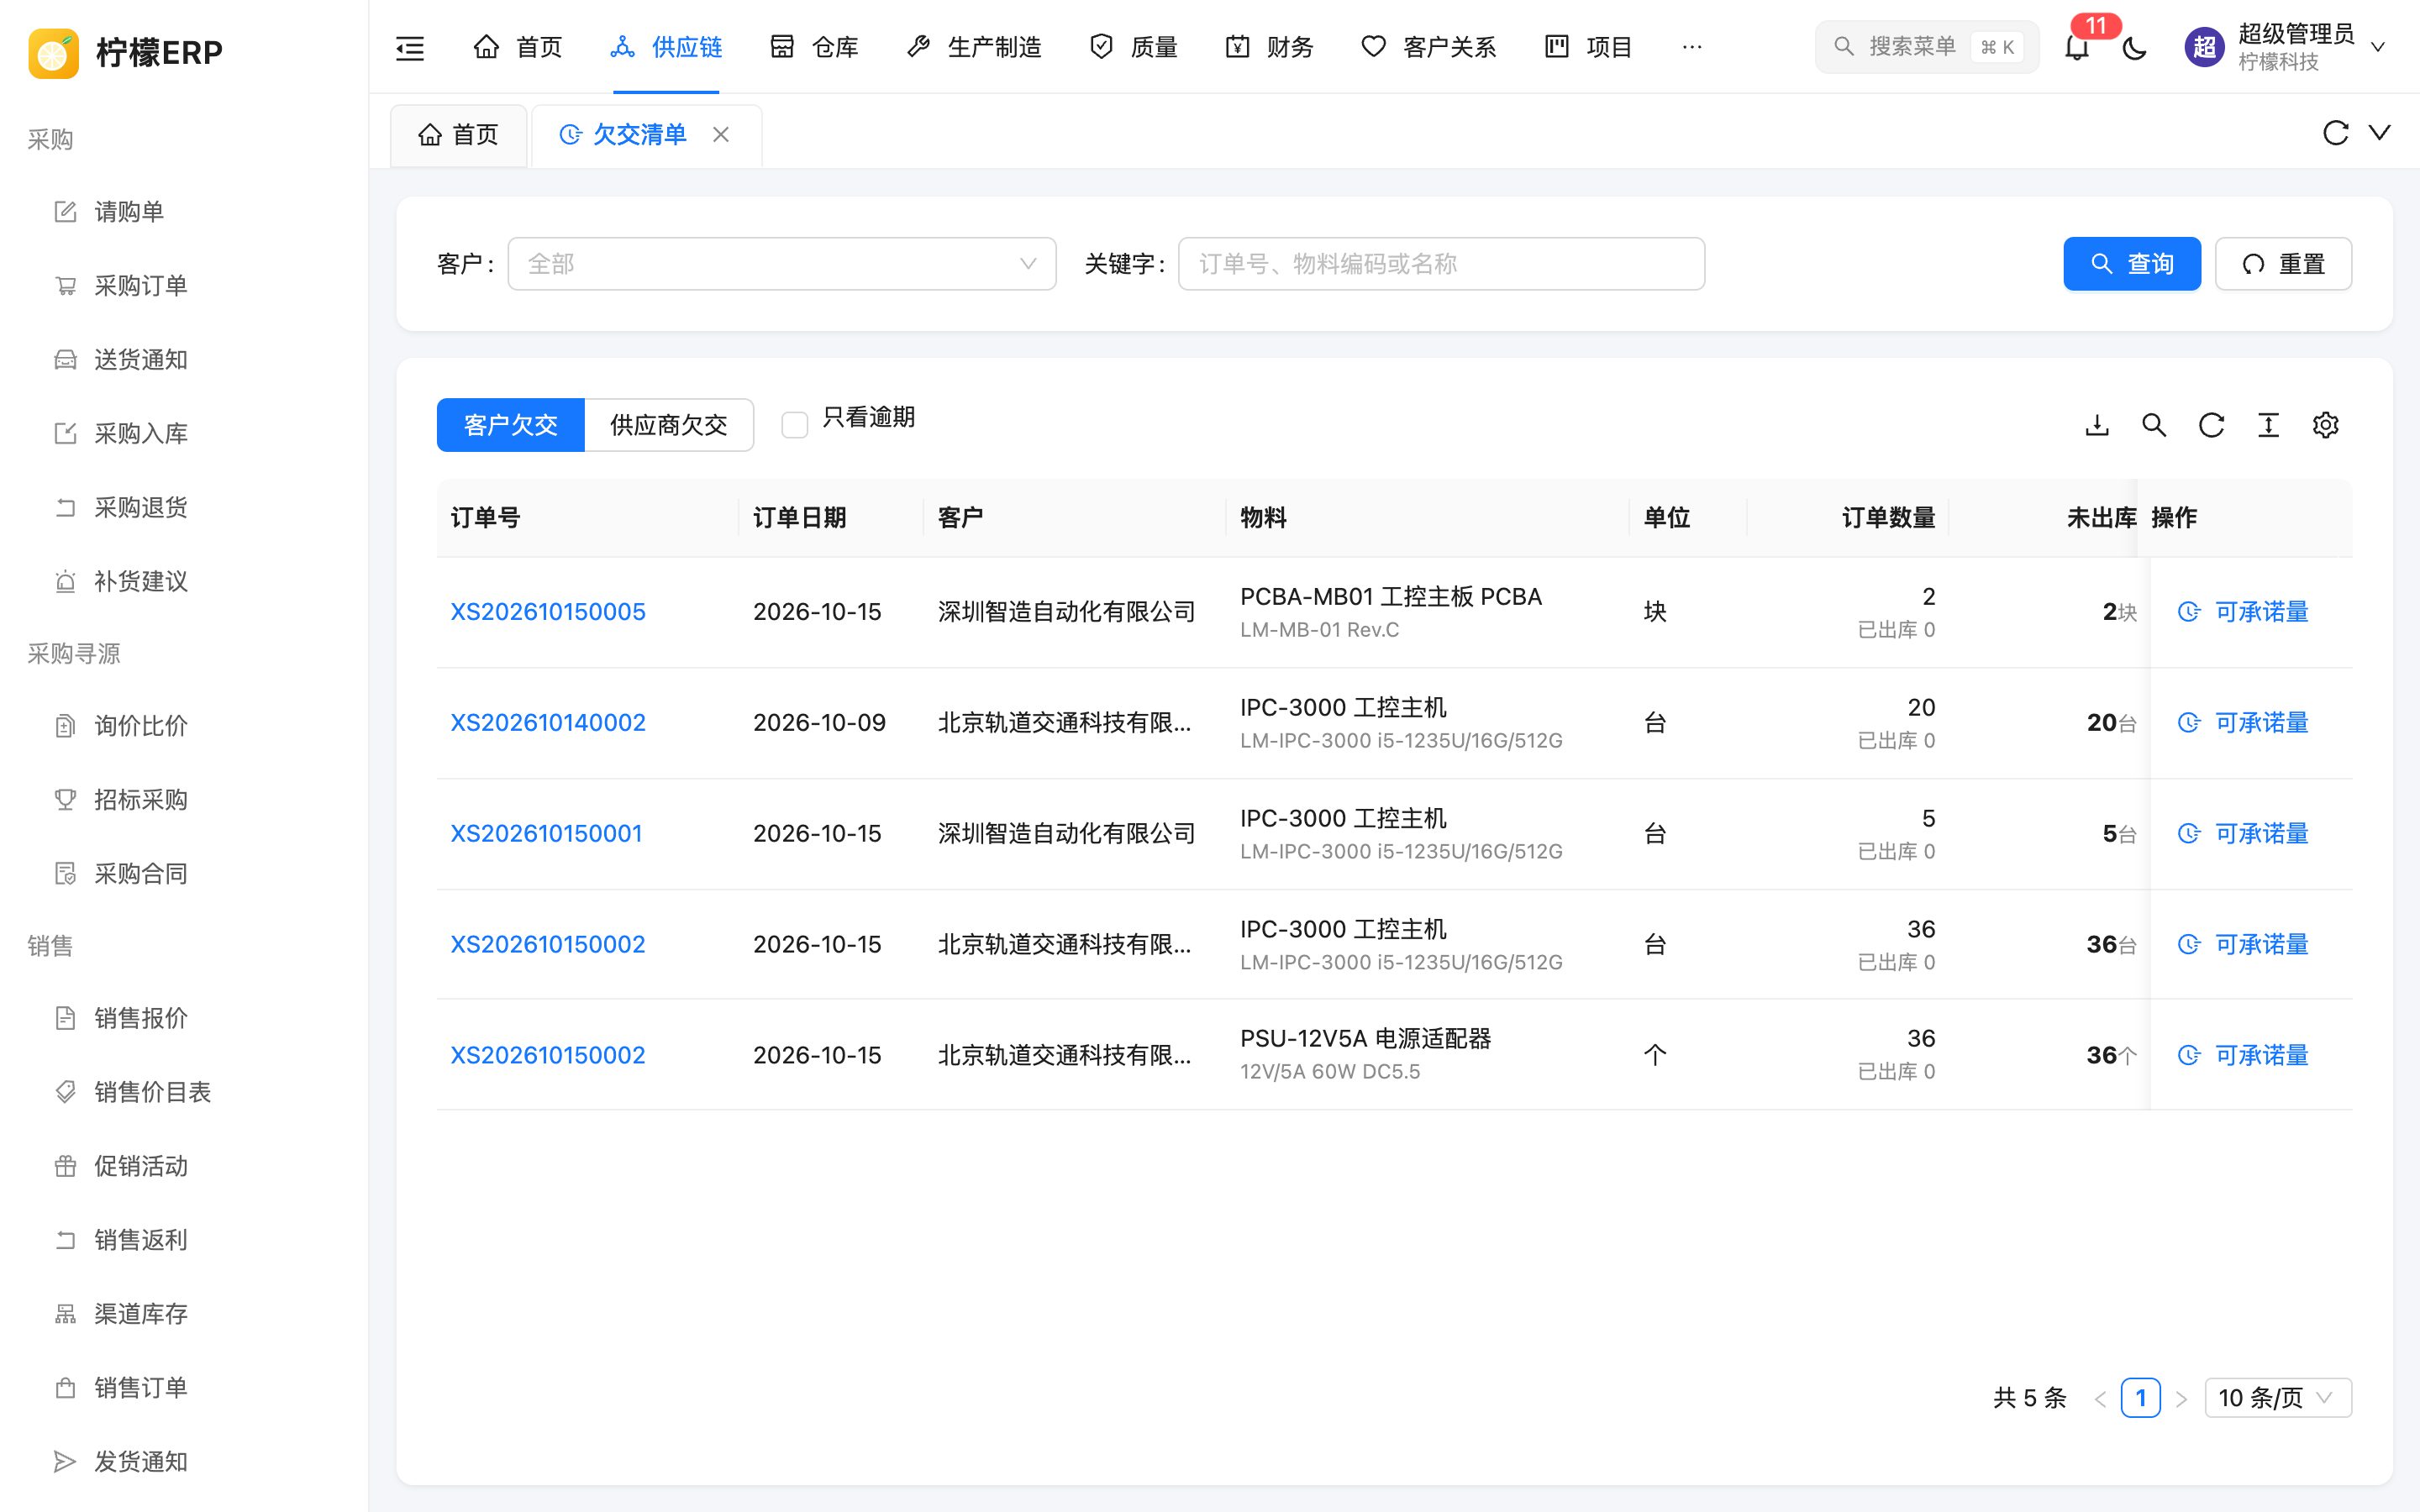Screen dimensions: 2420x1512
Task: Expand the 超级管理员 user menu arrow
Action: pos(2379,47)
